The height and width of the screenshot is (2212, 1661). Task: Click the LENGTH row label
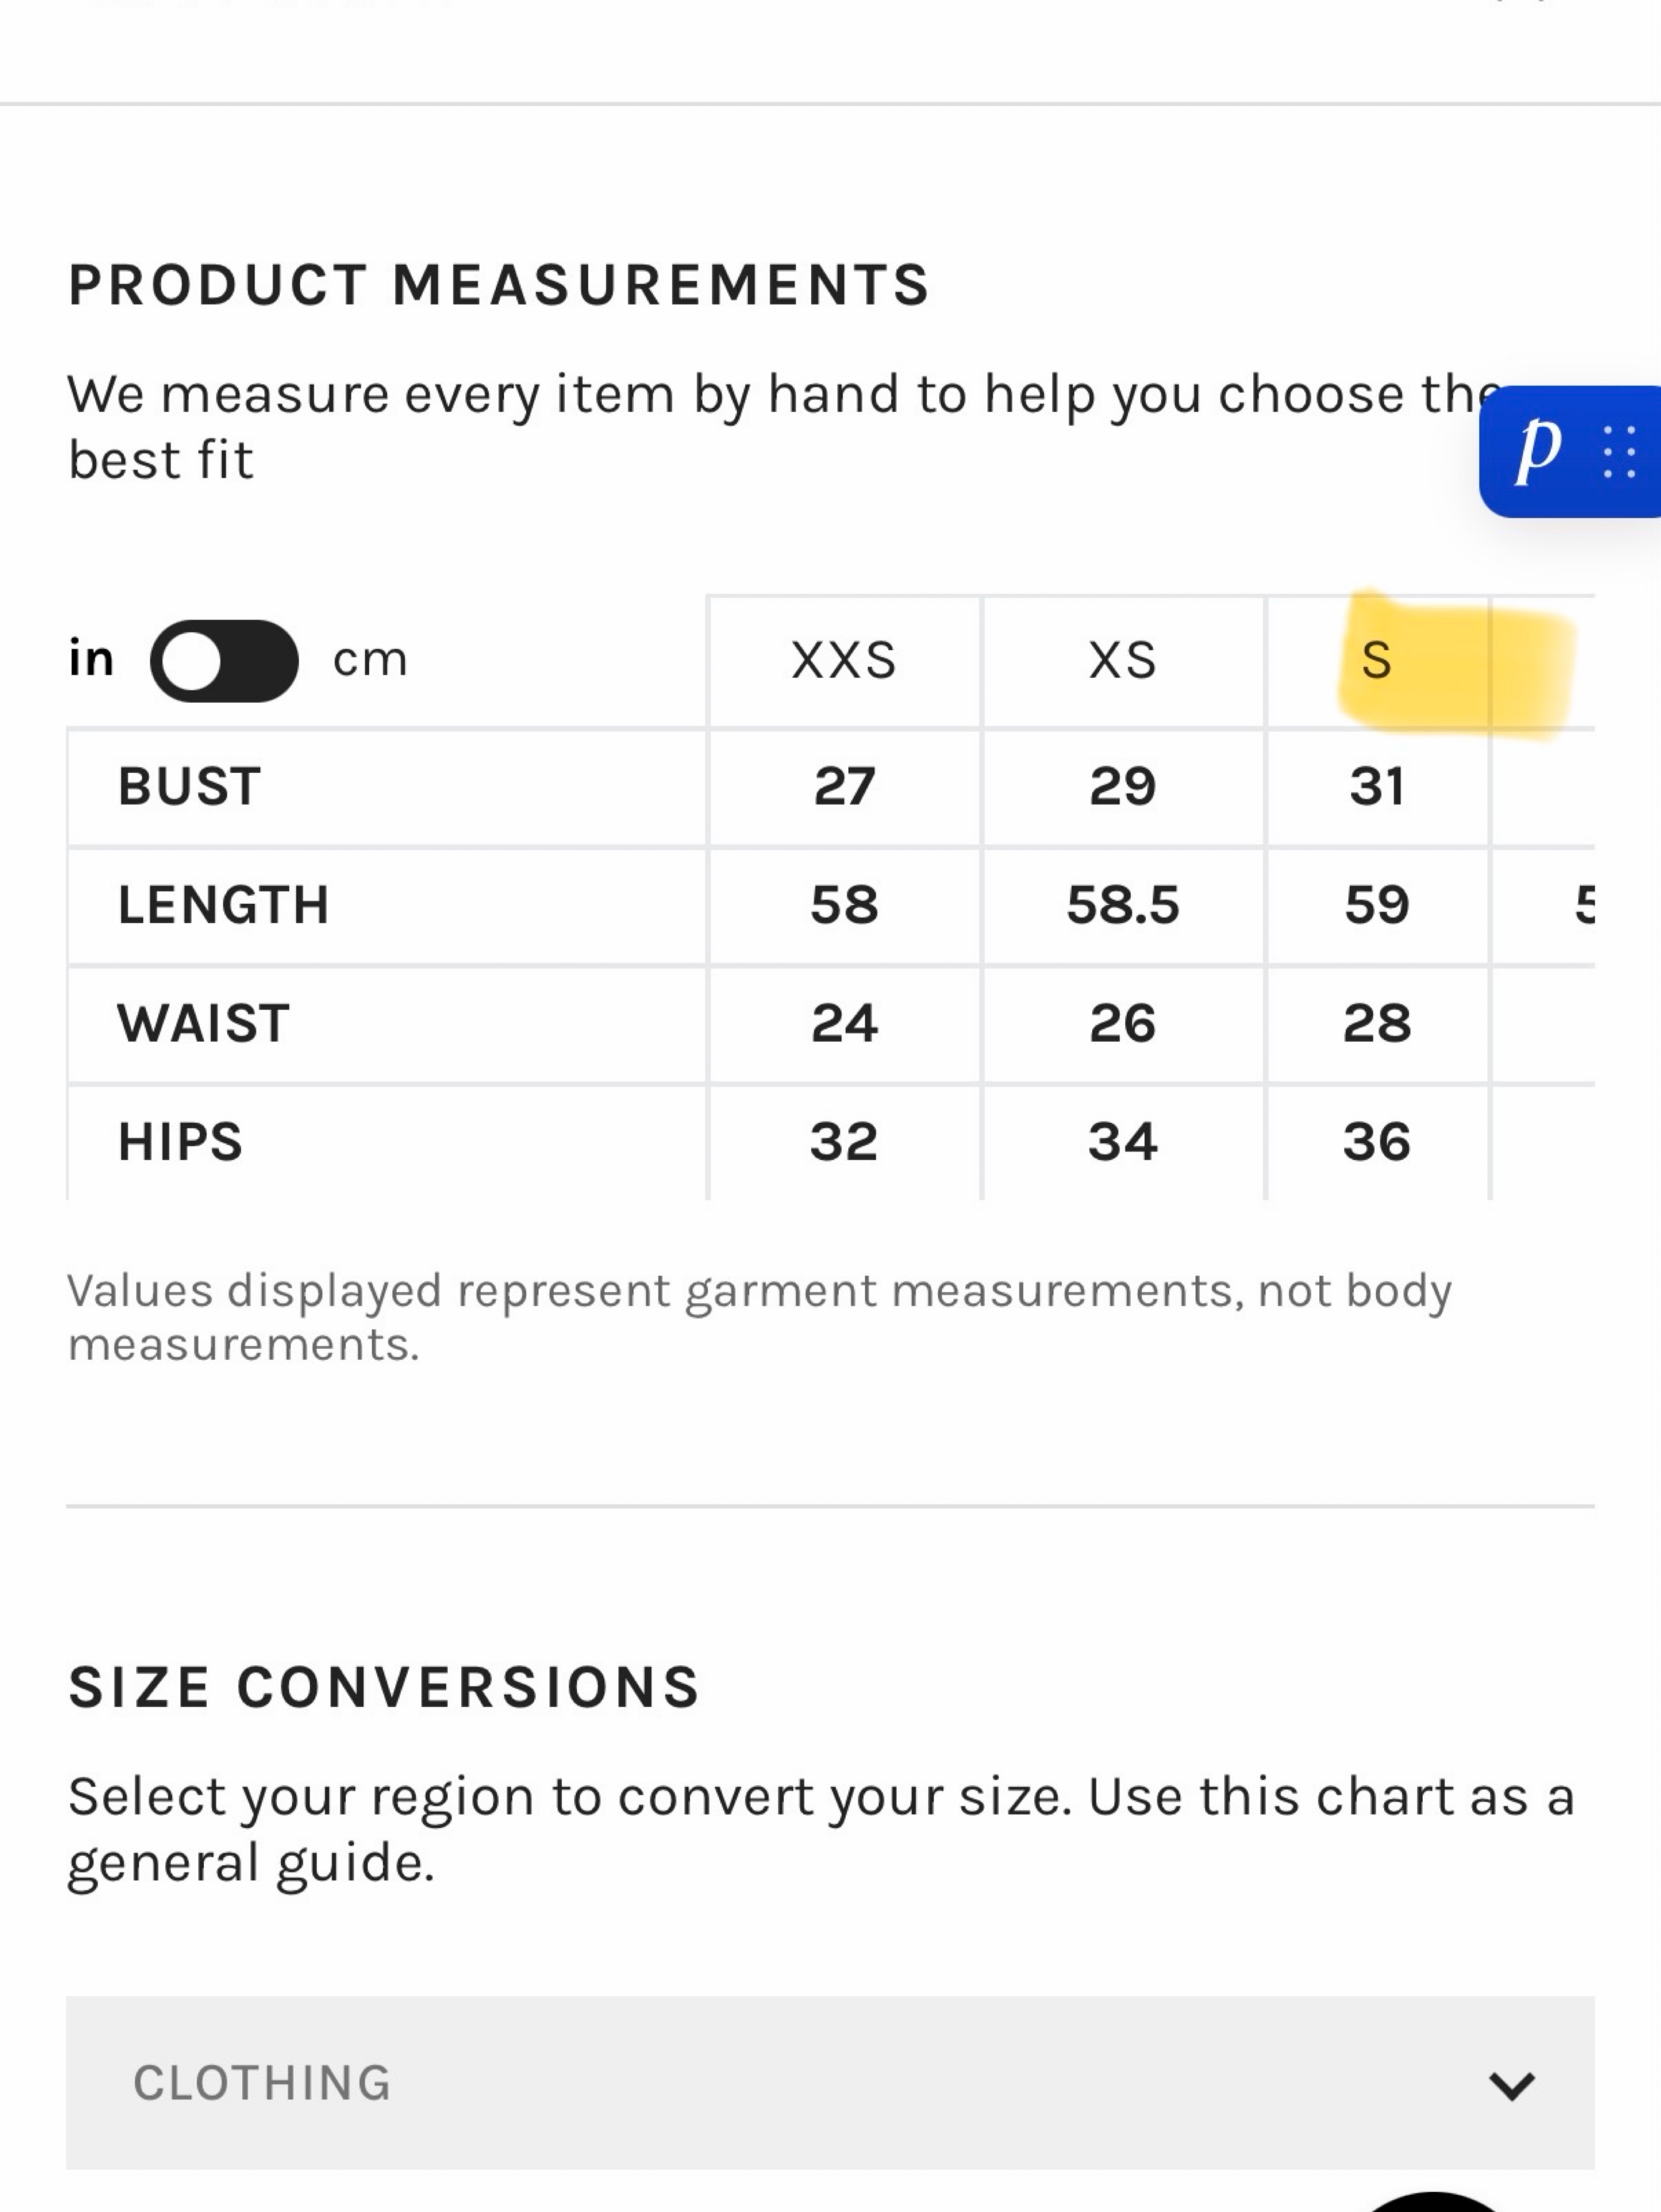click(224, 906)
